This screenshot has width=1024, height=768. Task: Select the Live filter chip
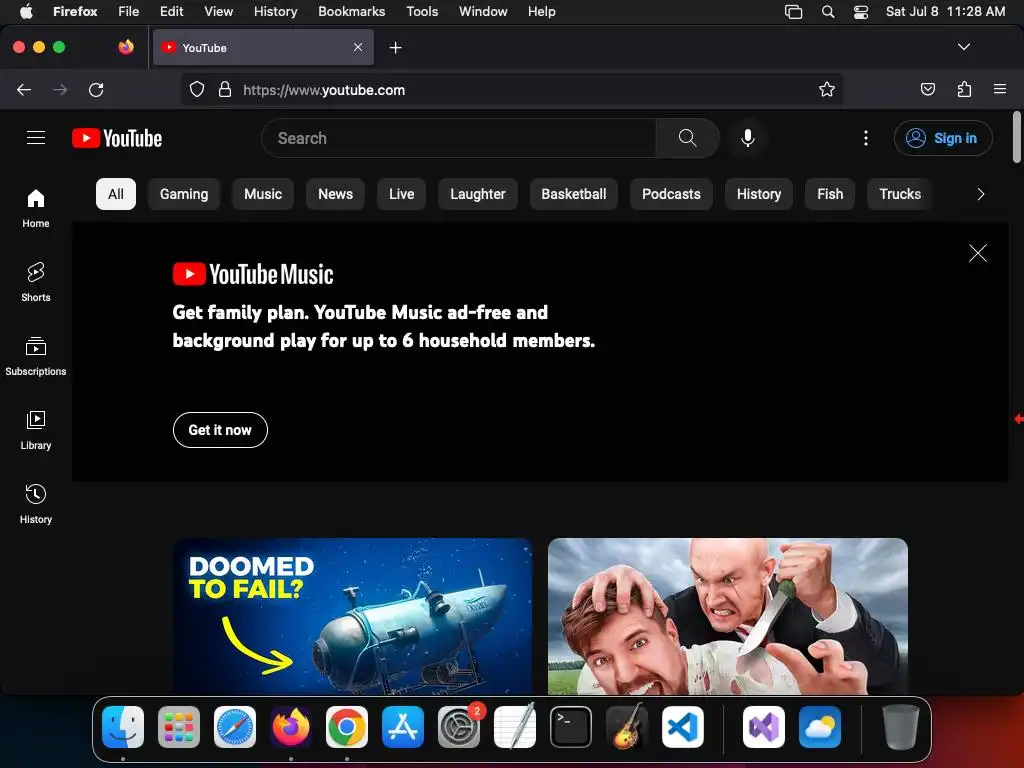[x=402, y=194]
